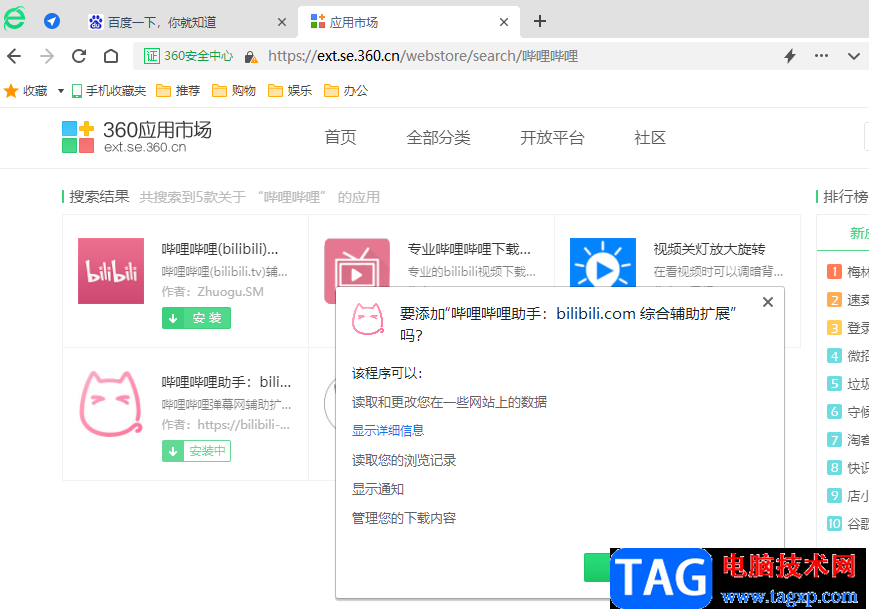
Task: Open 视频关灯放大旋转 app title
Action: (x=709, y=249)
